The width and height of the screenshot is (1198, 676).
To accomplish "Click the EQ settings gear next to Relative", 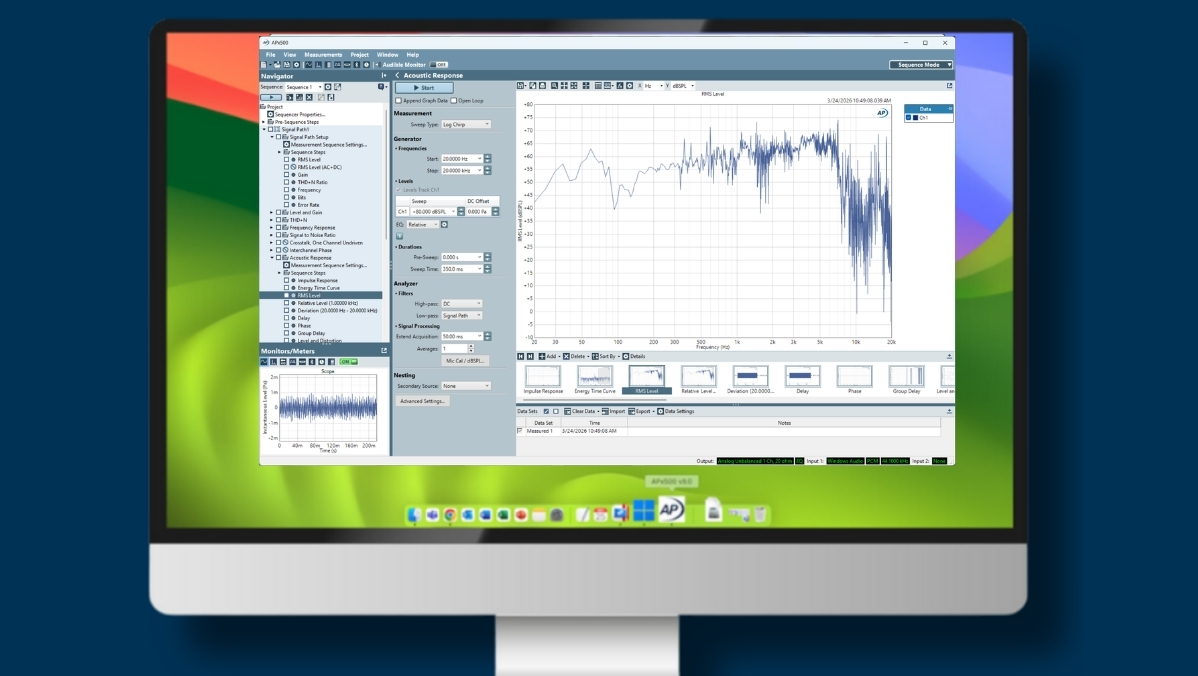I will tap(444, 225).
